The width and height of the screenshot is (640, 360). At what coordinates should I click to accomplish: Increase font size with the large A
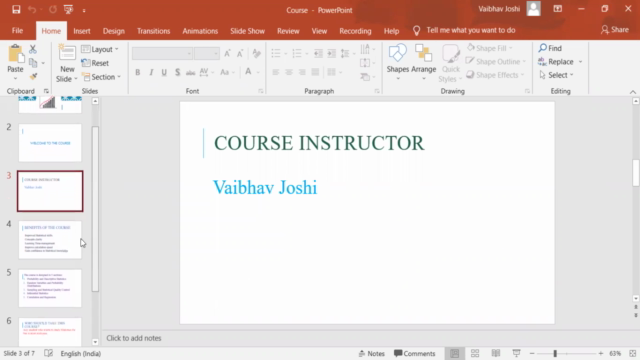click(x=227, y=53)
